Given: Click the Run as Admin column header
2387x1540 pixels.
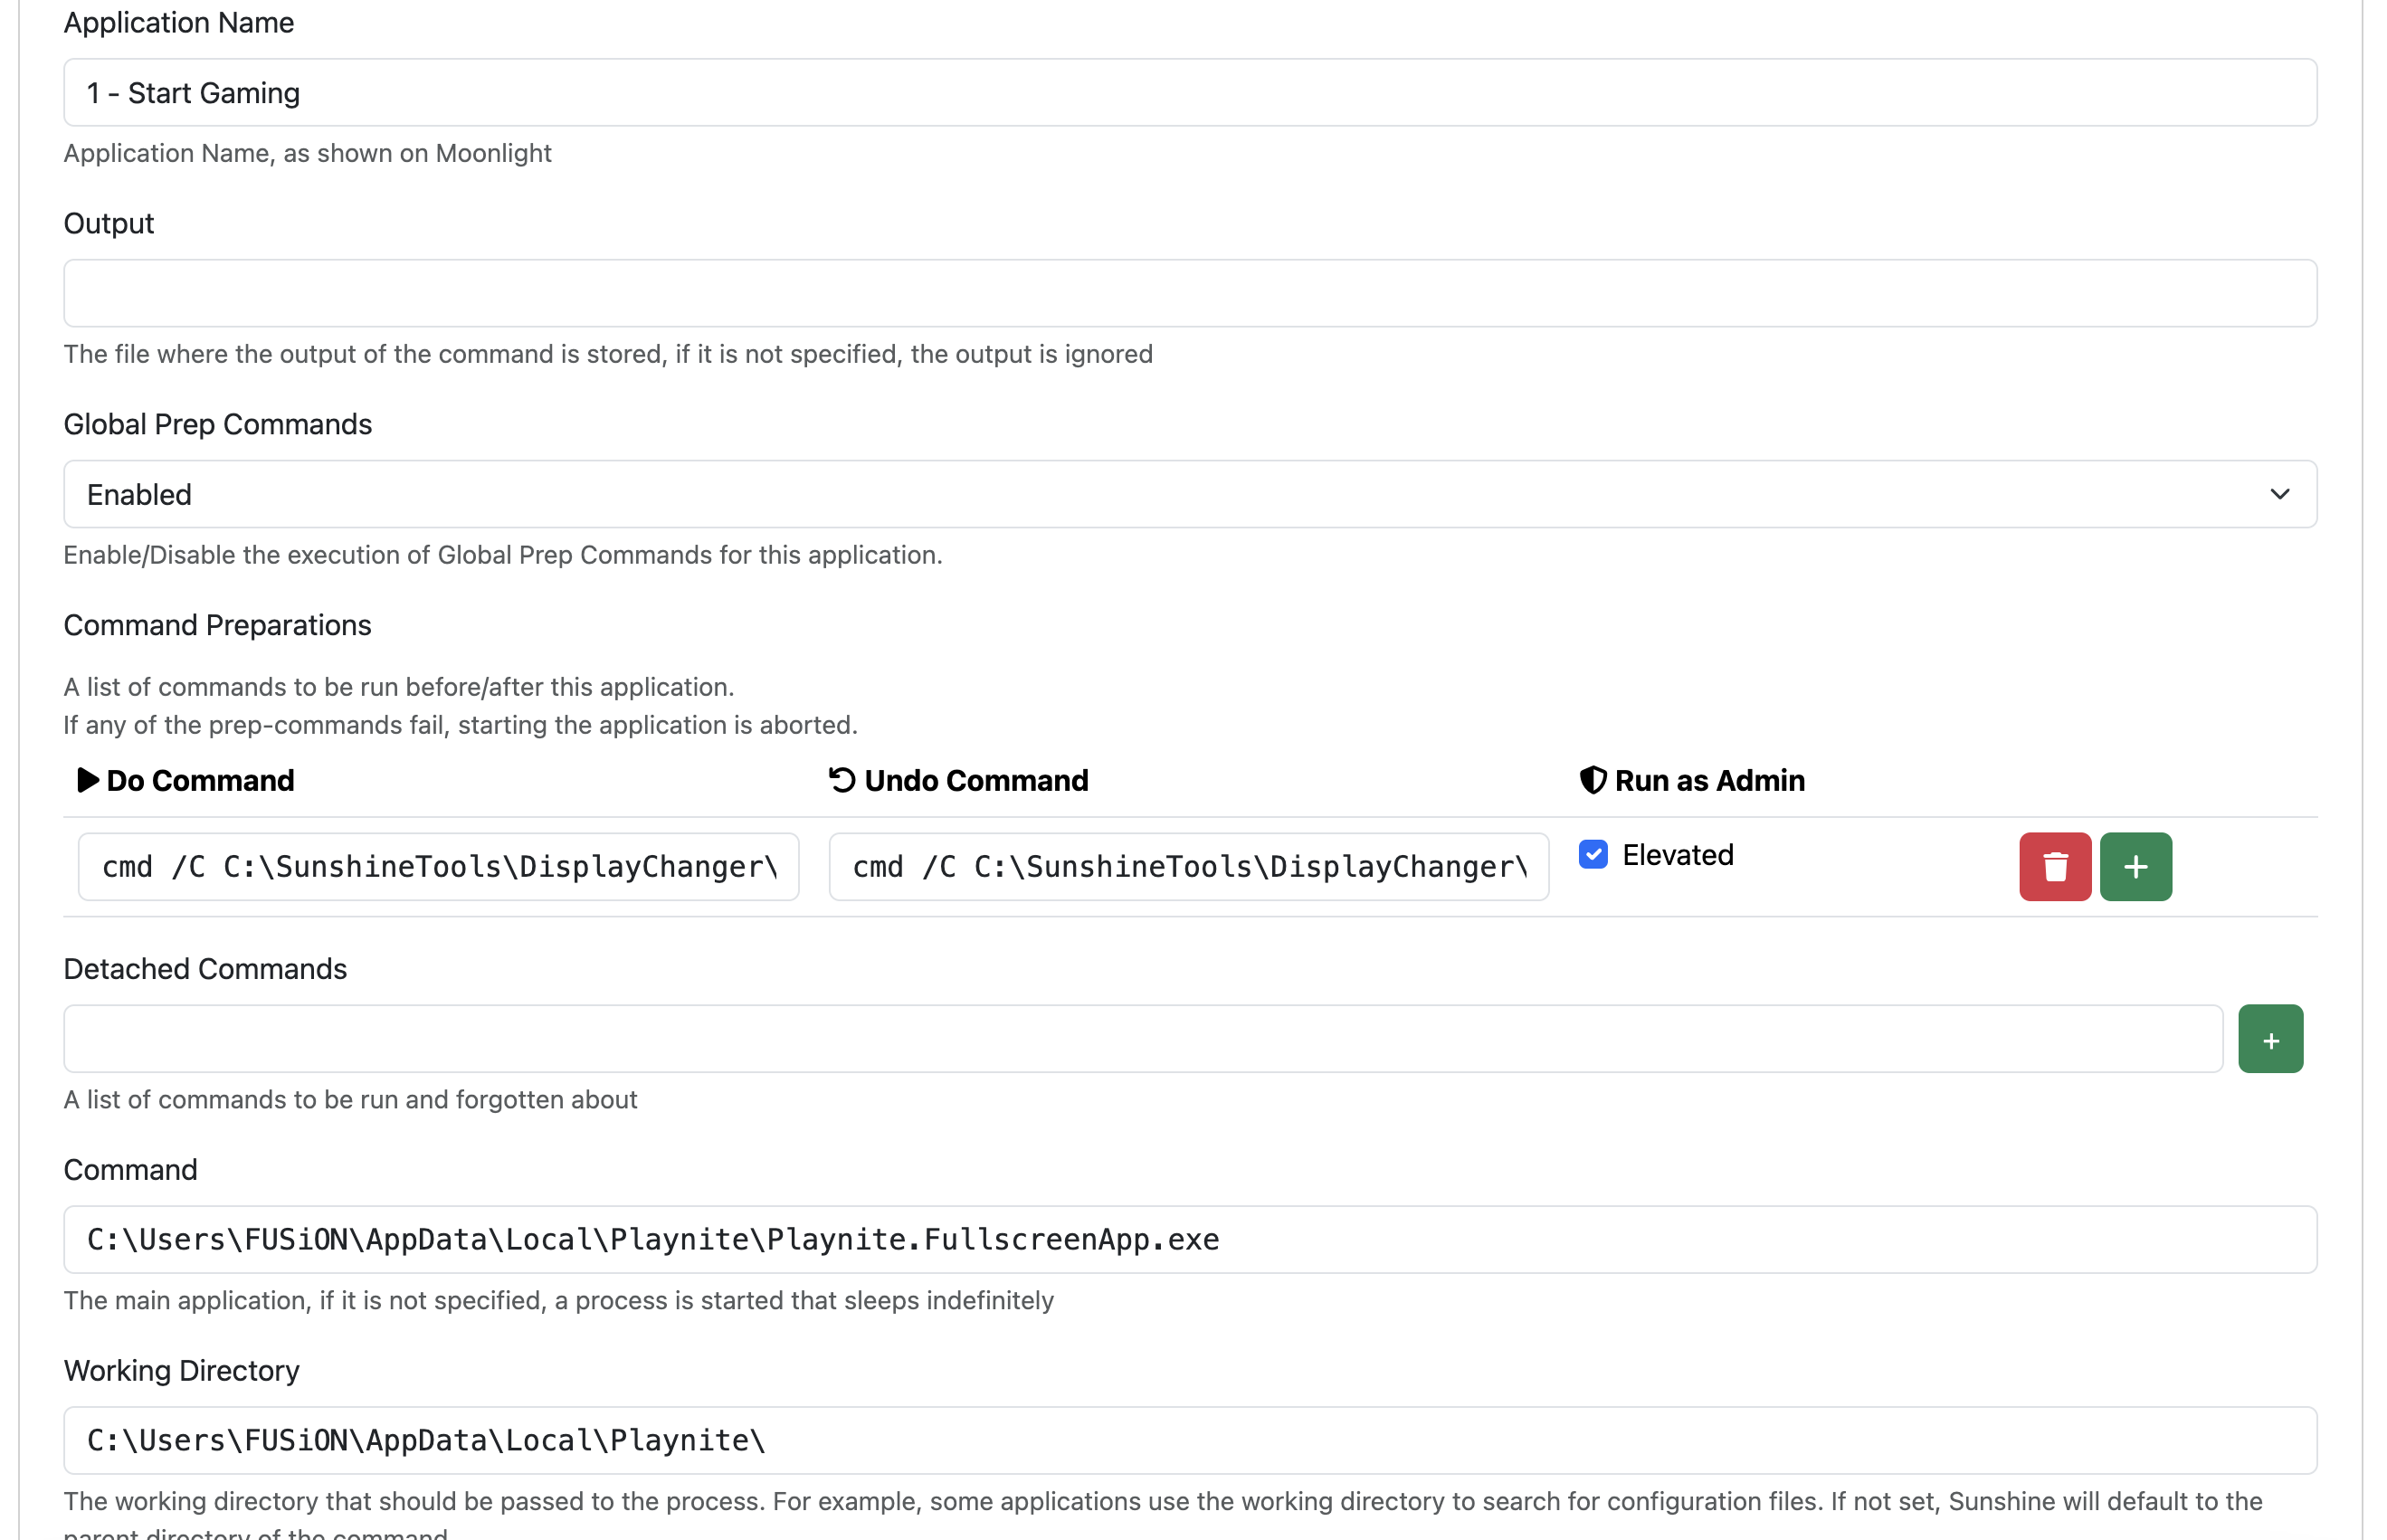Looking at the screenshot, I should point(1709,780).
